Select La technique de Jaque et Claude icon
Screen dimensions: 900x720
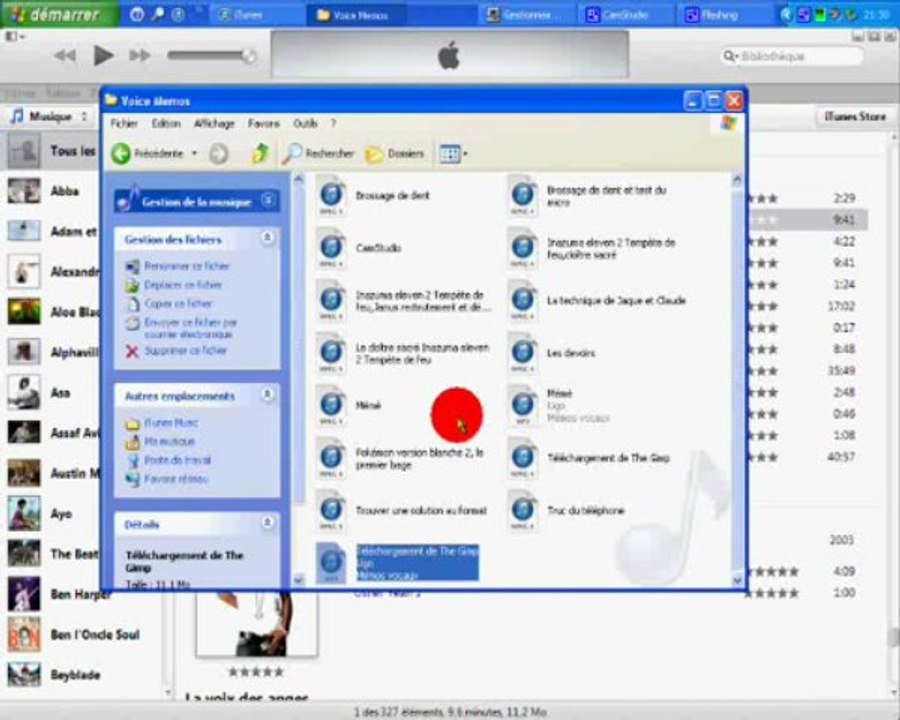click(x=523, y=300)
